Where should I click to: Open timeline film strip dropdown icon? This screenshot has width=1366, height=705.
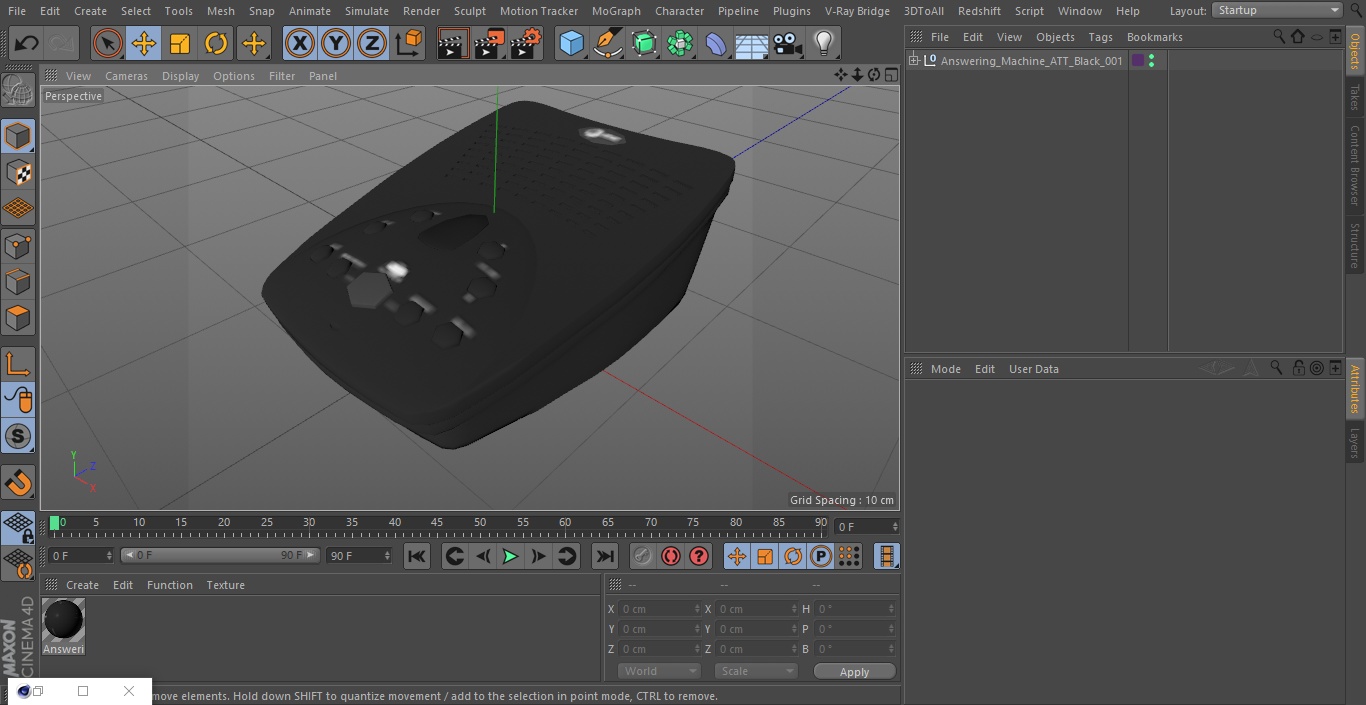[x=886, y=556]
